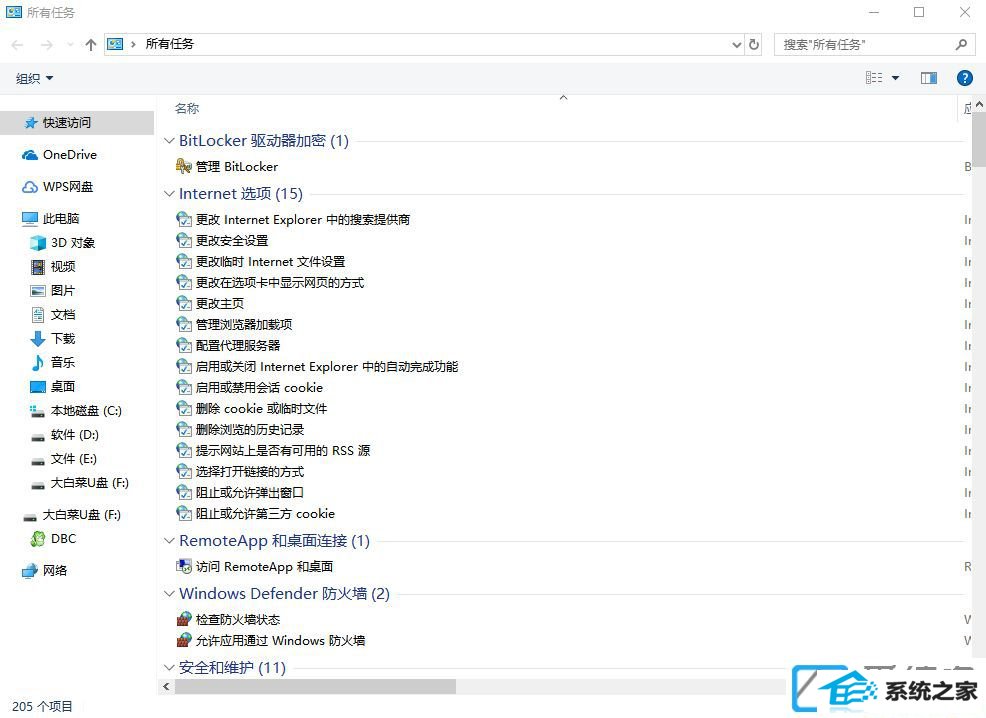Click the breadcrumb chevron before 所有任务
This screenshot has width=986, height=718.
[x=133, y=45]
